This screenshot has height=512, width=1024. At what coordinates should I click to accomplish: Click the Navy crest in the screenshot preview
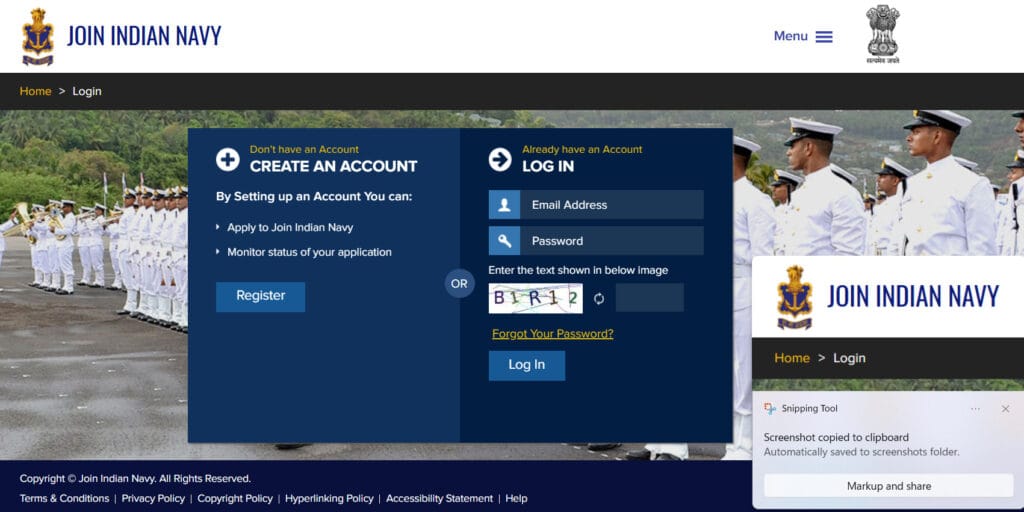point(794,297)
